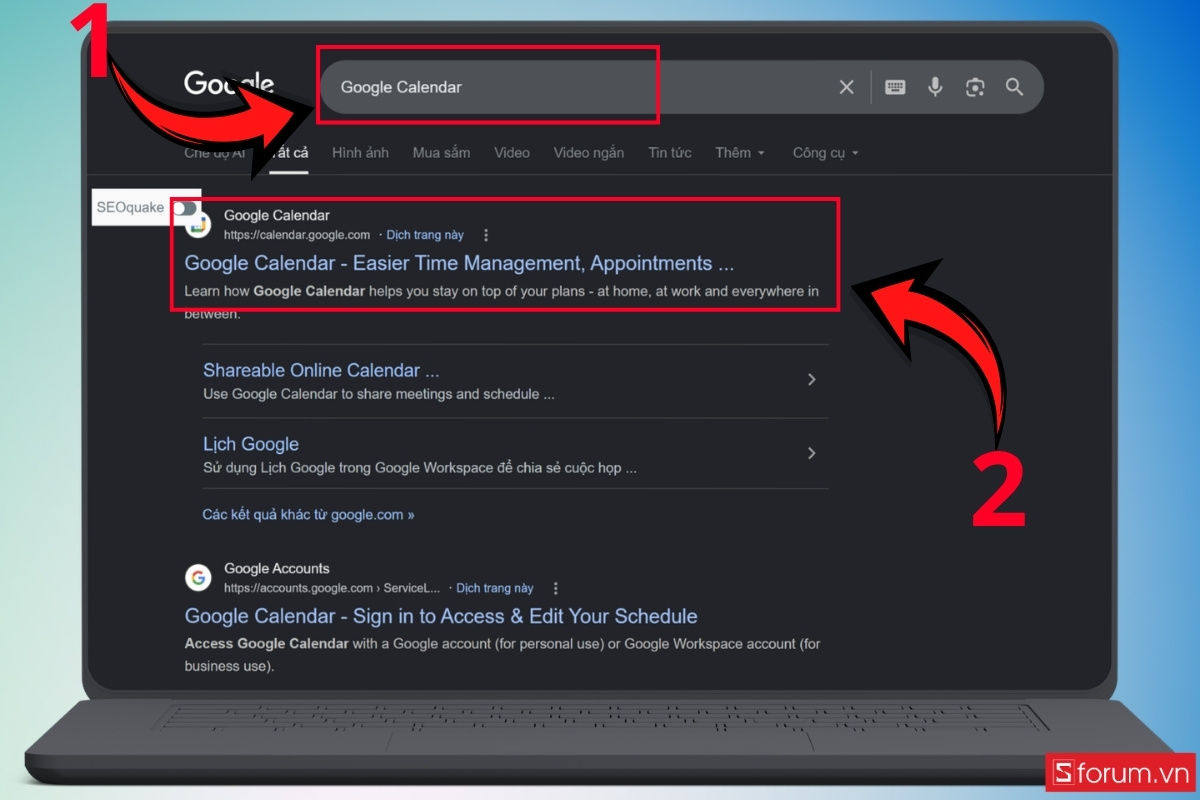
Task: Click the https://calendar.google.com URL text
Action: pyautogui.click(x=297, y=235)
